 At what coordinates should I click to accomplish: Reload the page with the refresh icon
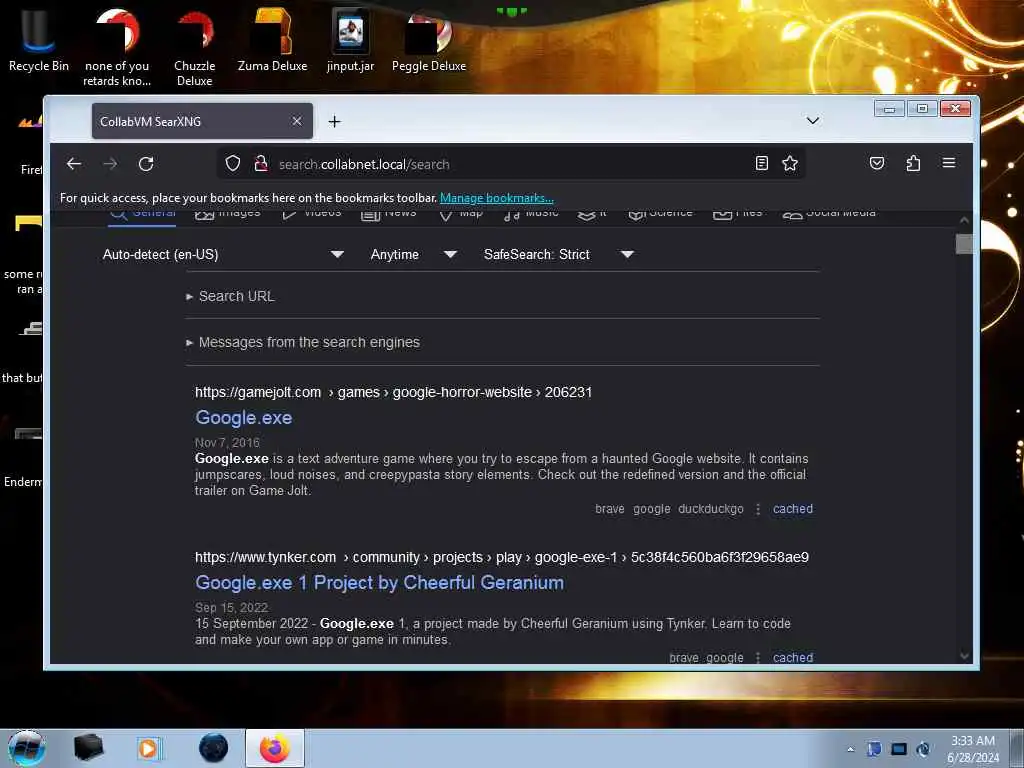coord(146,164)
